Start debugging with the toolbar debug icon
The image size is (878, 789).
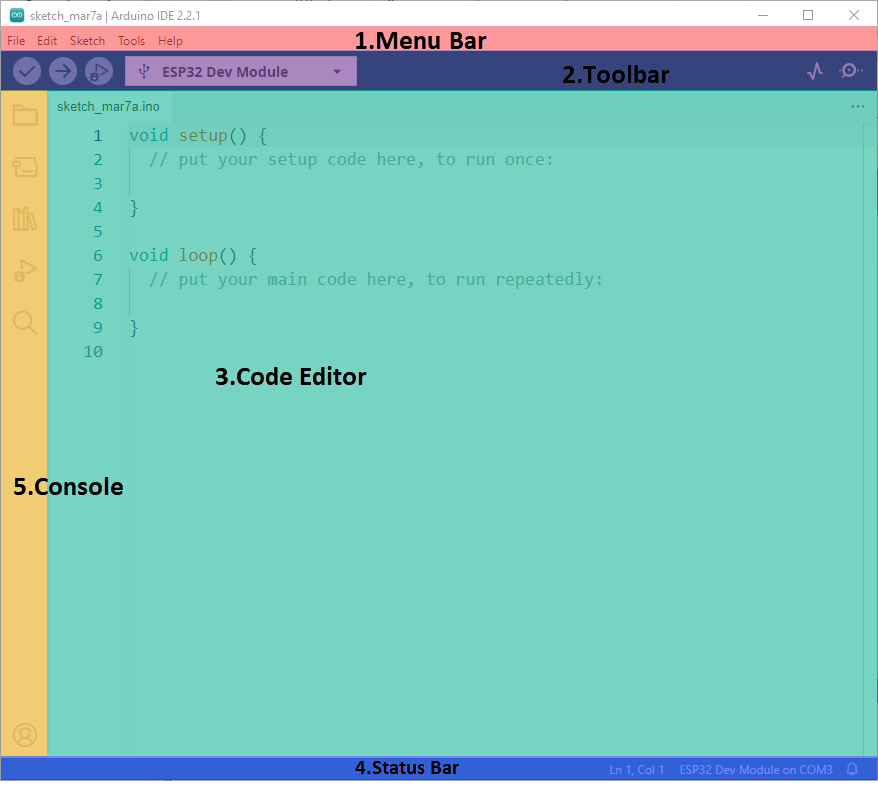[99, 71]
